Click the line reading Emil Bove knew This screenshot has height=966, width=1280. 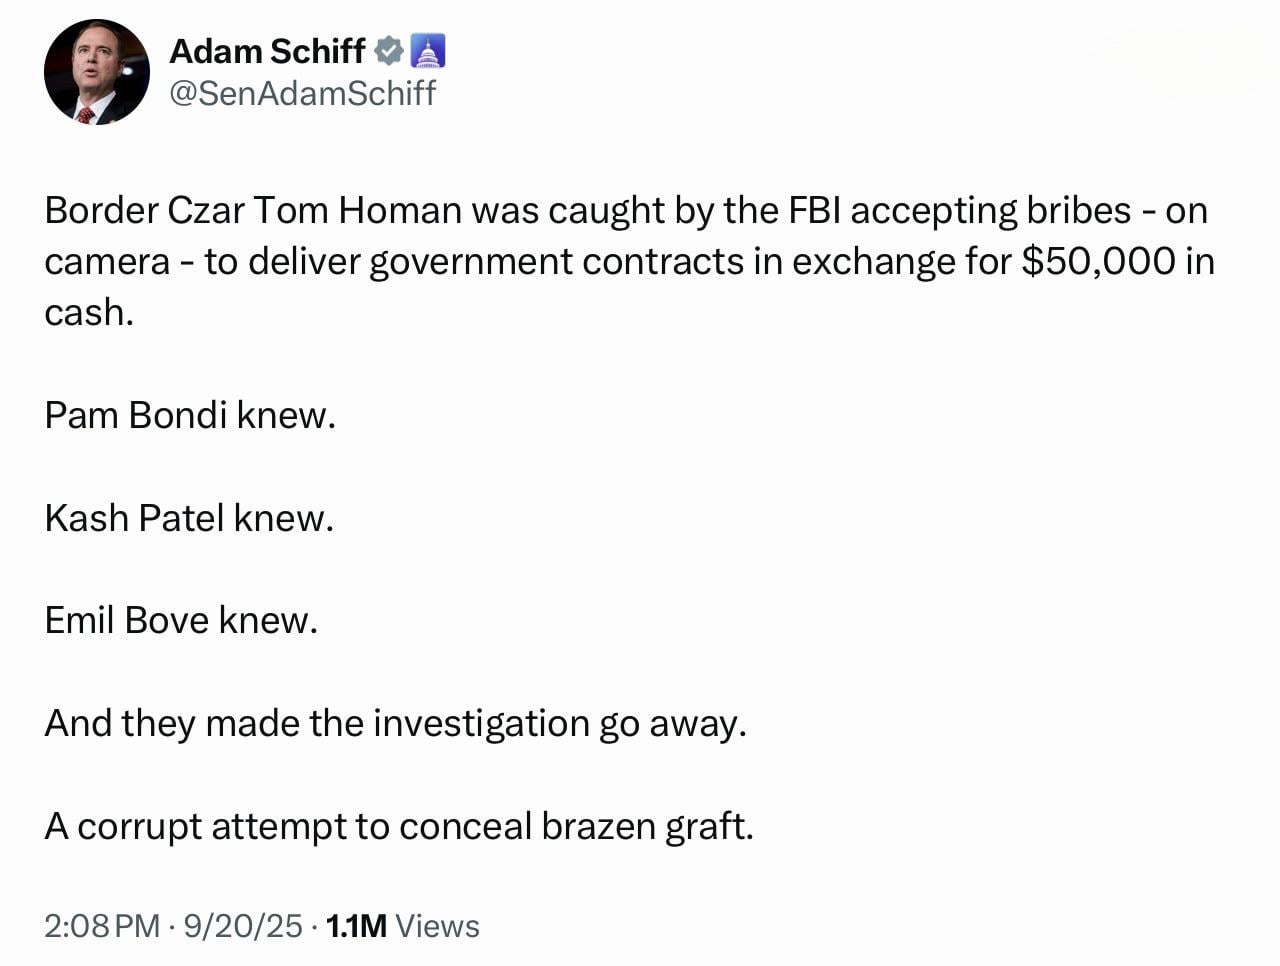coord(180,619)
